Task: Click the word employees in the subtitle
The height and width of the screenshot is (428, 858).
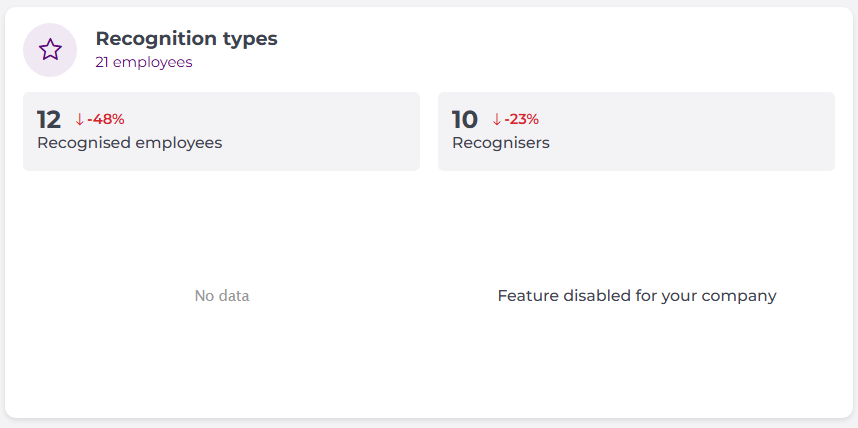Action: pyautogui.click(x=153, y=62)
